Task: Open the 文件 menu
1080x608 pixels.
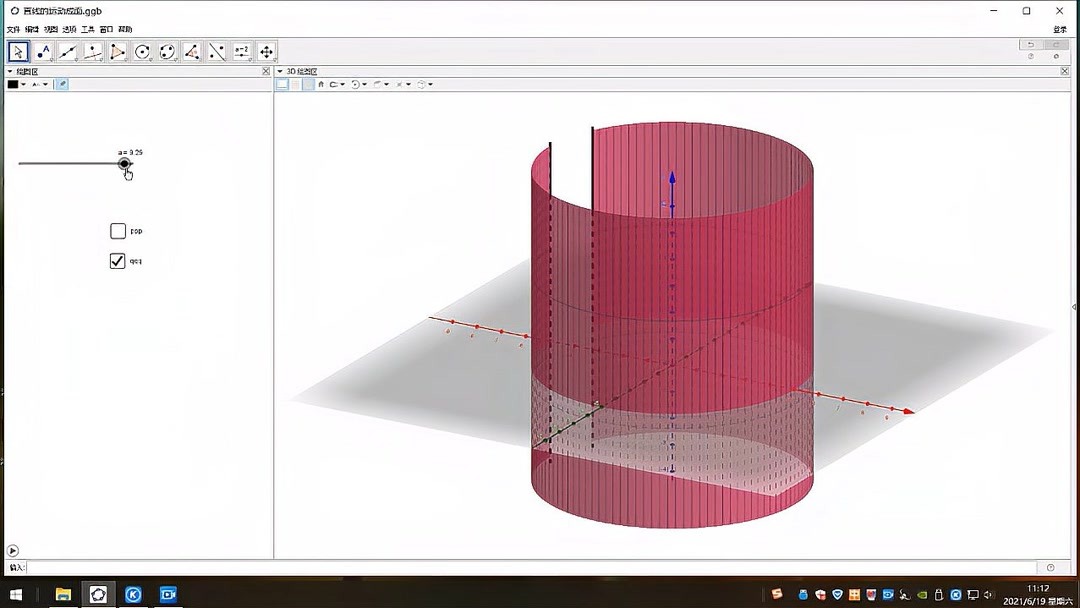Action: tap(15, 30)
